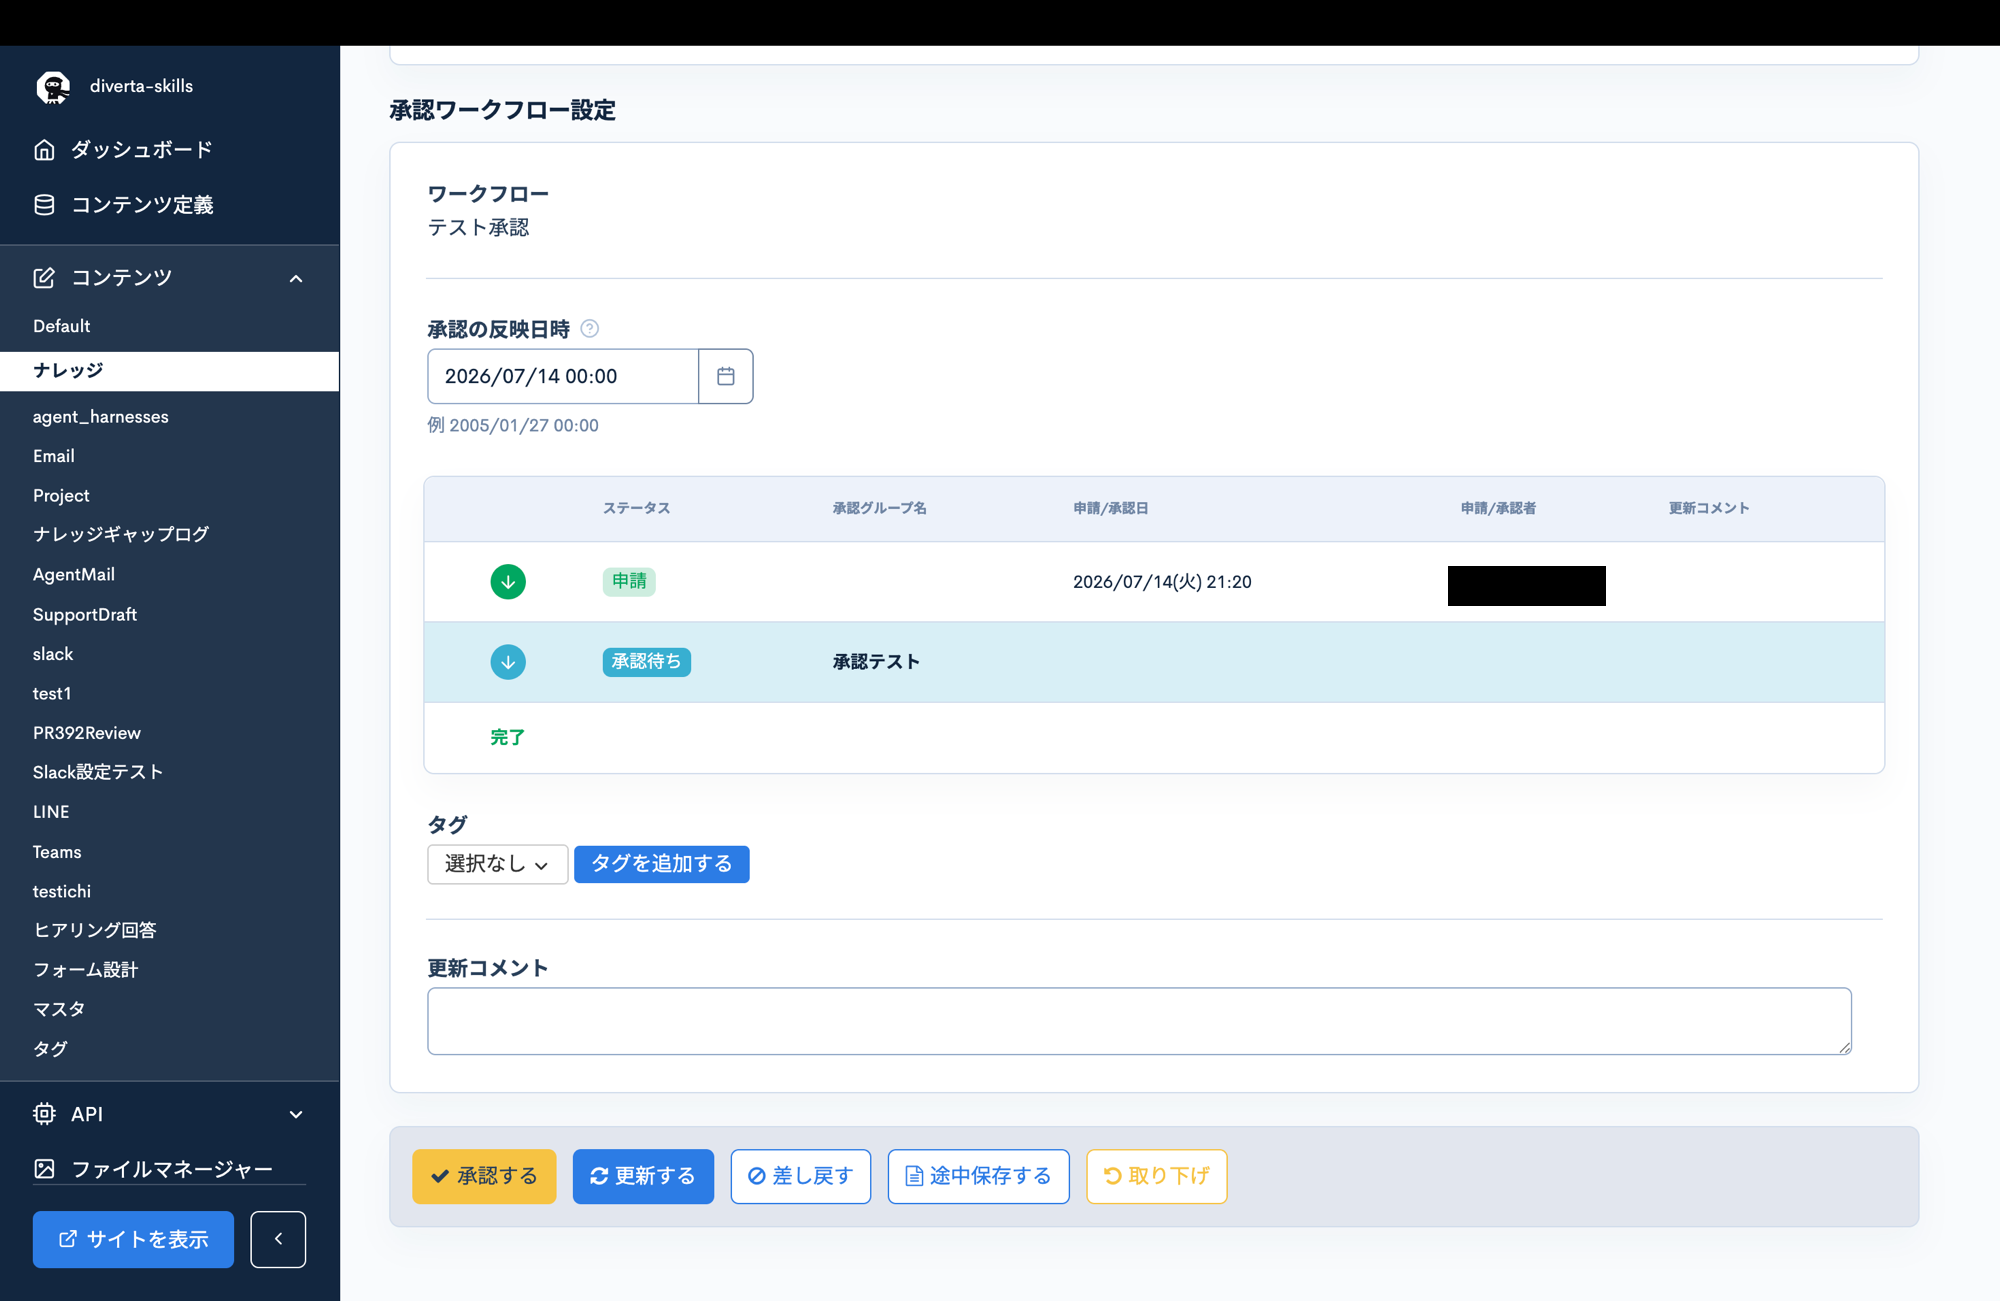2000x1301 pixels.
Task: Collapse the sidebar with arrow button
Action: point(278,1239)
